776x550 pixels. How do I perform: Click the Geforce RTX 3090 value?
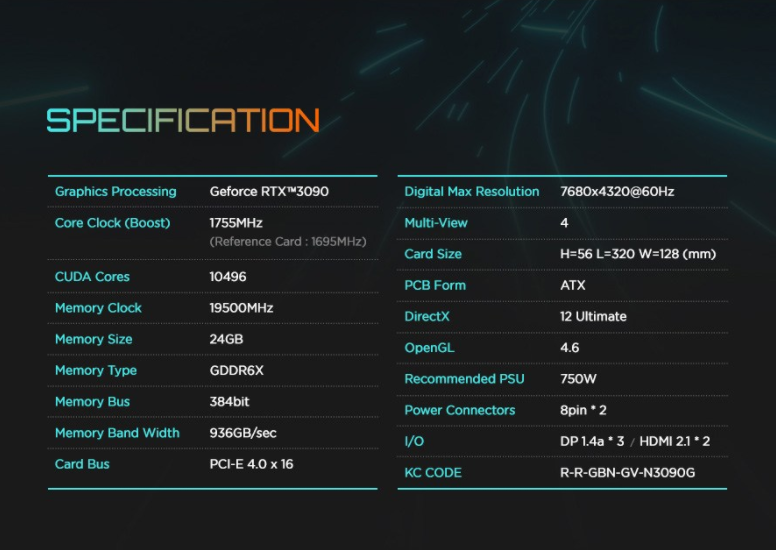(269, 192)
